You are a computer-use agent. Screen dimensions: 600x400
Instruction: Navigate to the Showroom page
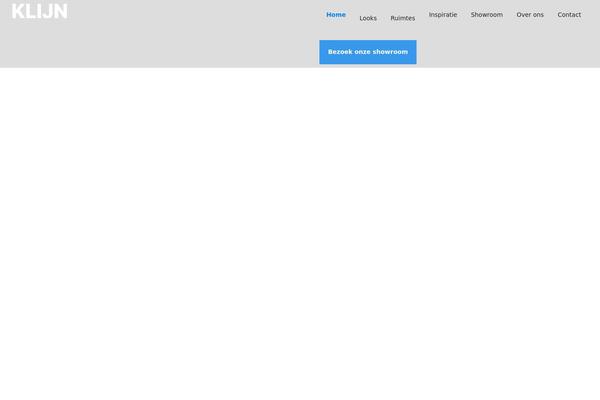tap(487, 15)
